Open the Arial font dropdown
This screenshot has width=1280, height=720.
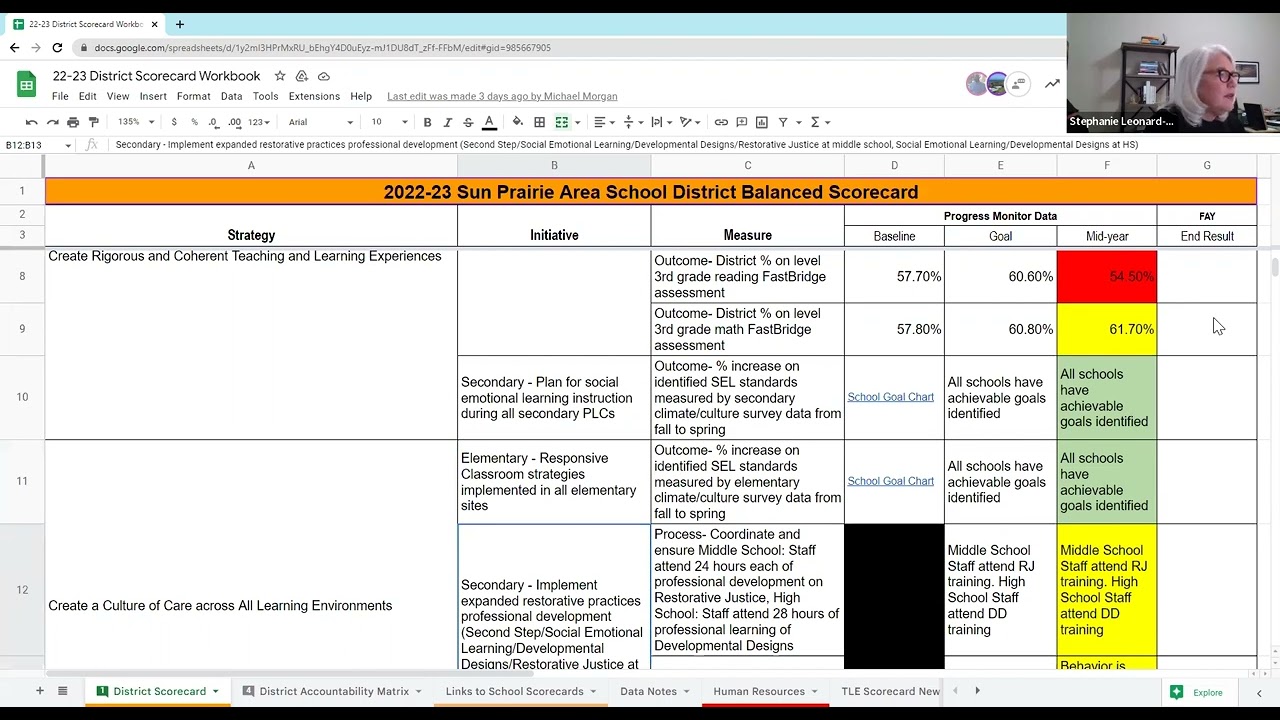click(x=321, y=122)
